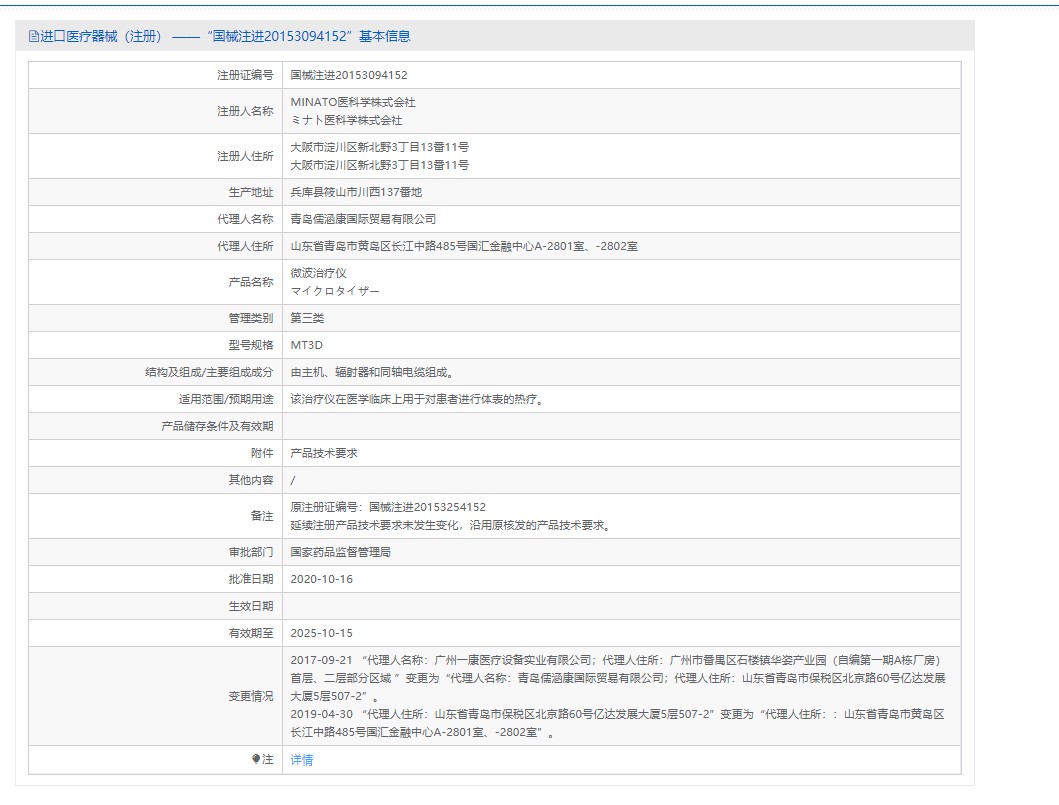Click the 产品名称 label

[251, 282]
